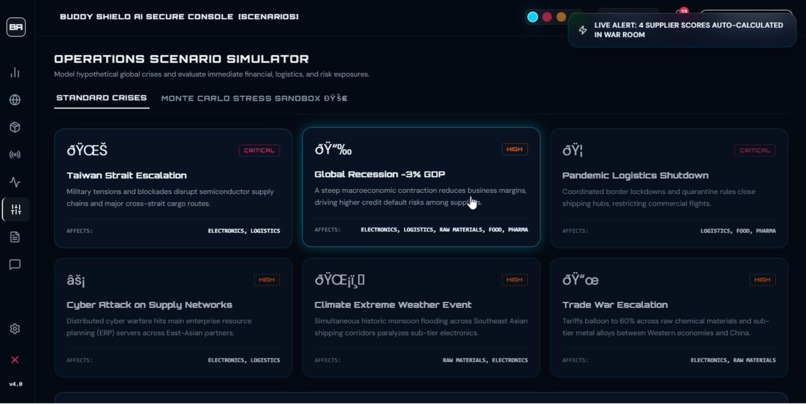Click the Global Recession card emoji icon

pyautogui.click(x=333, y=149)
